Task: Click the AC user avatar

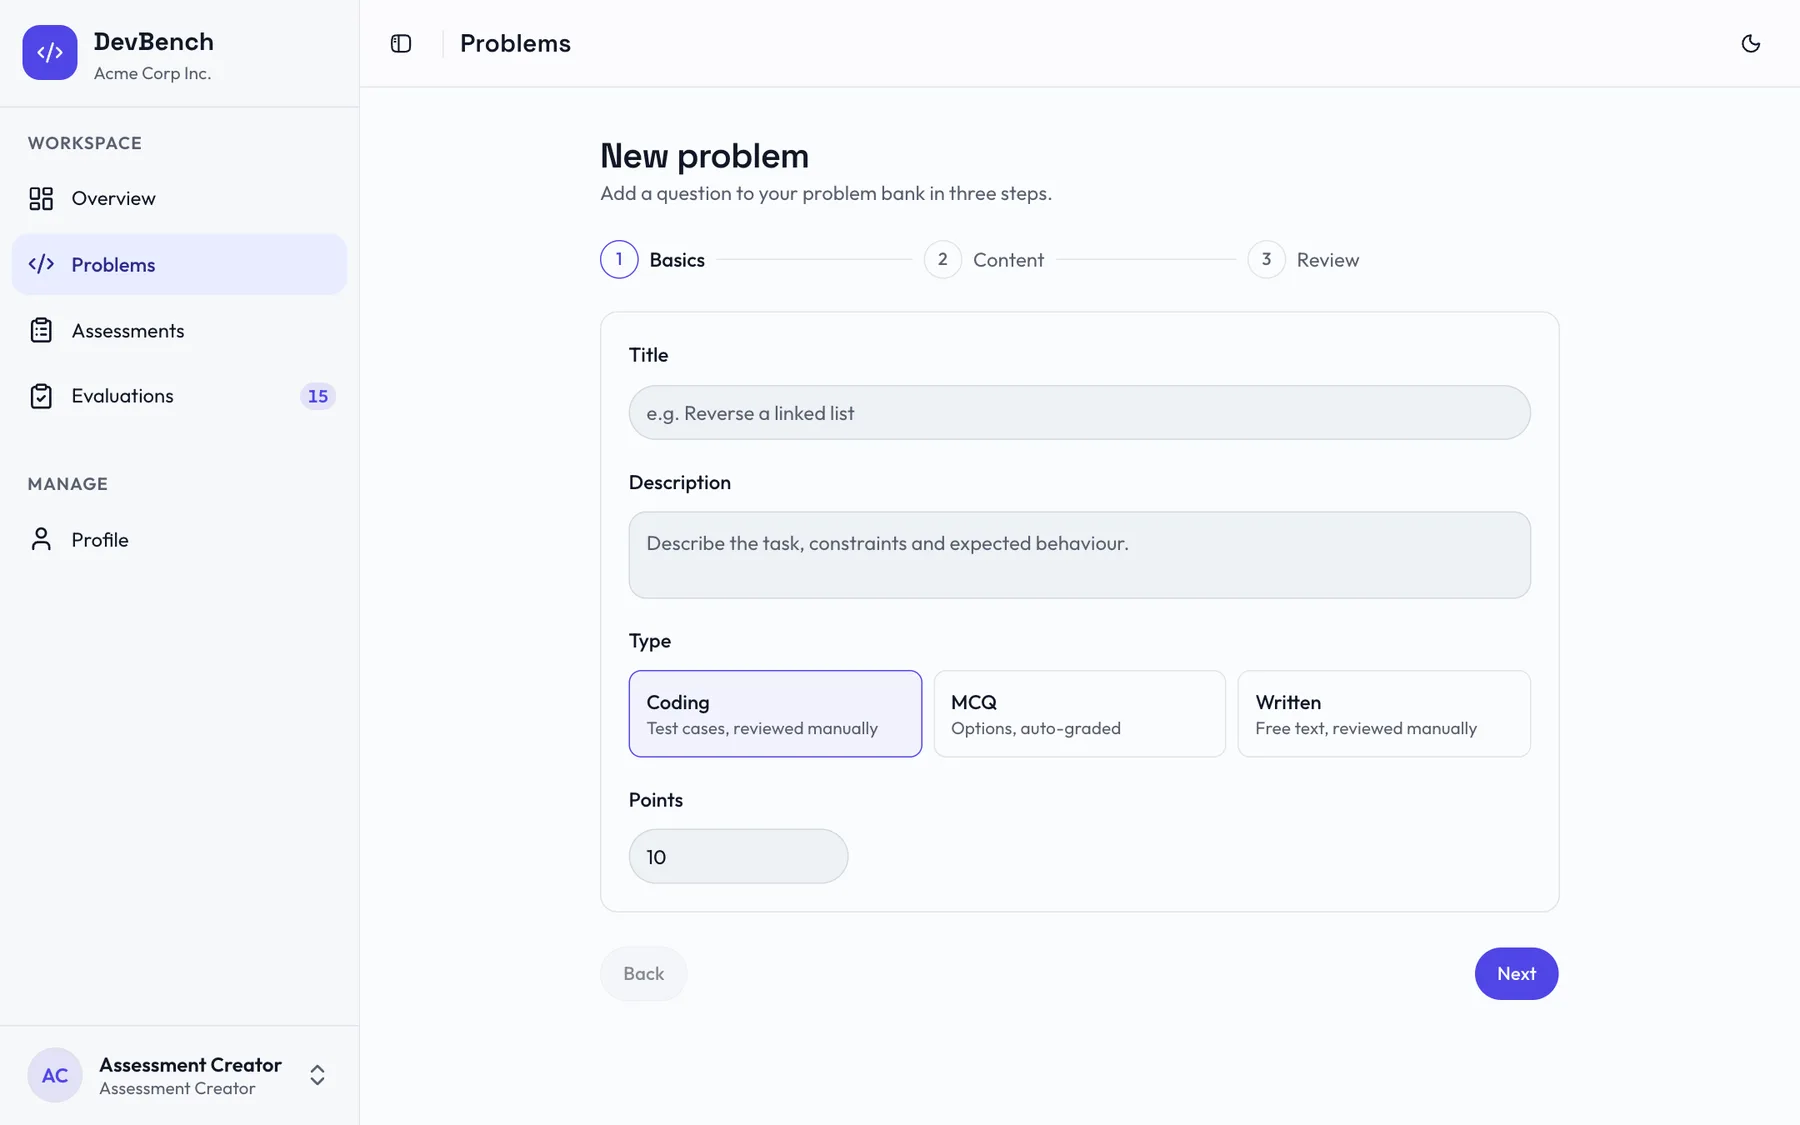Action: 55,1075
